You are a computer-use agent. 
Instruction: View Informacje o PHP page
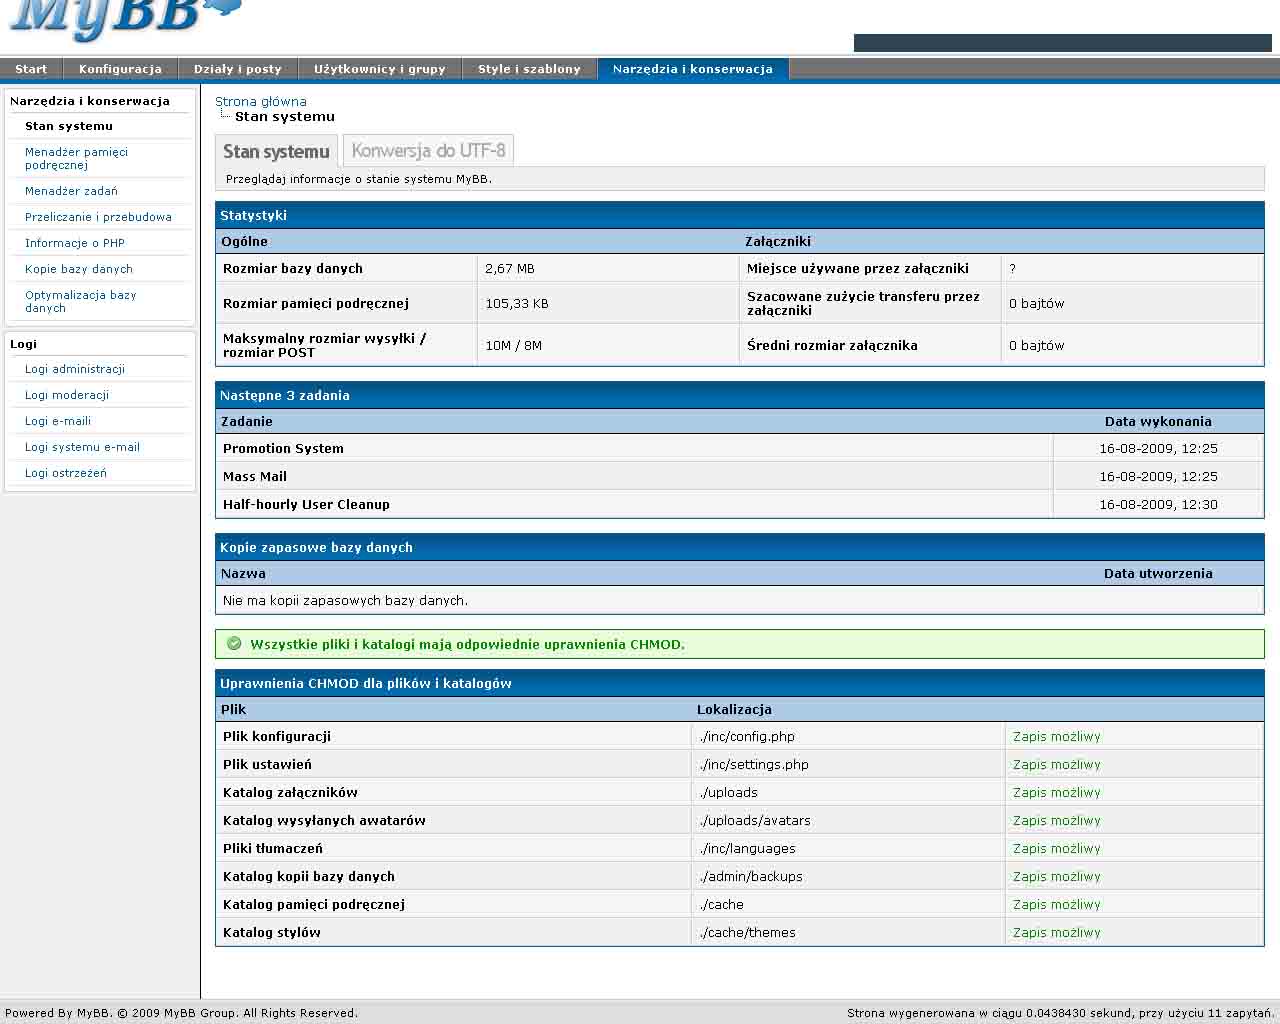point(75,243)
